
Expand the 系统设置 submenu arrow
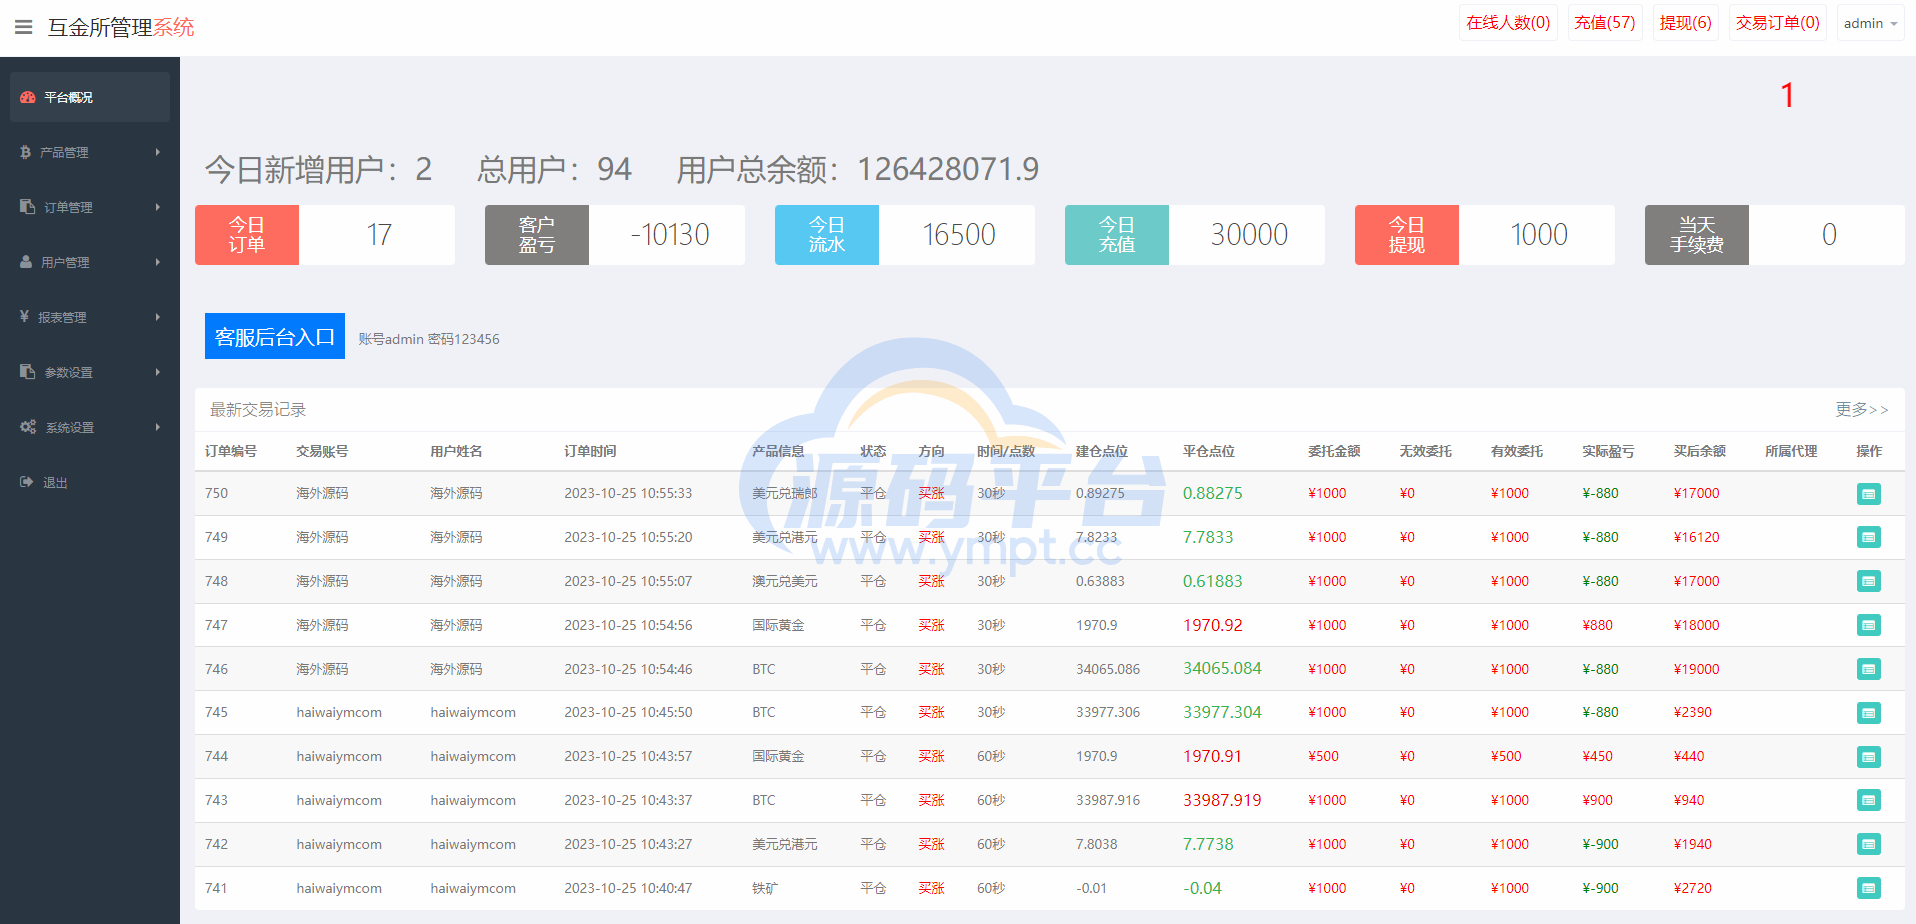click(157, 427)
